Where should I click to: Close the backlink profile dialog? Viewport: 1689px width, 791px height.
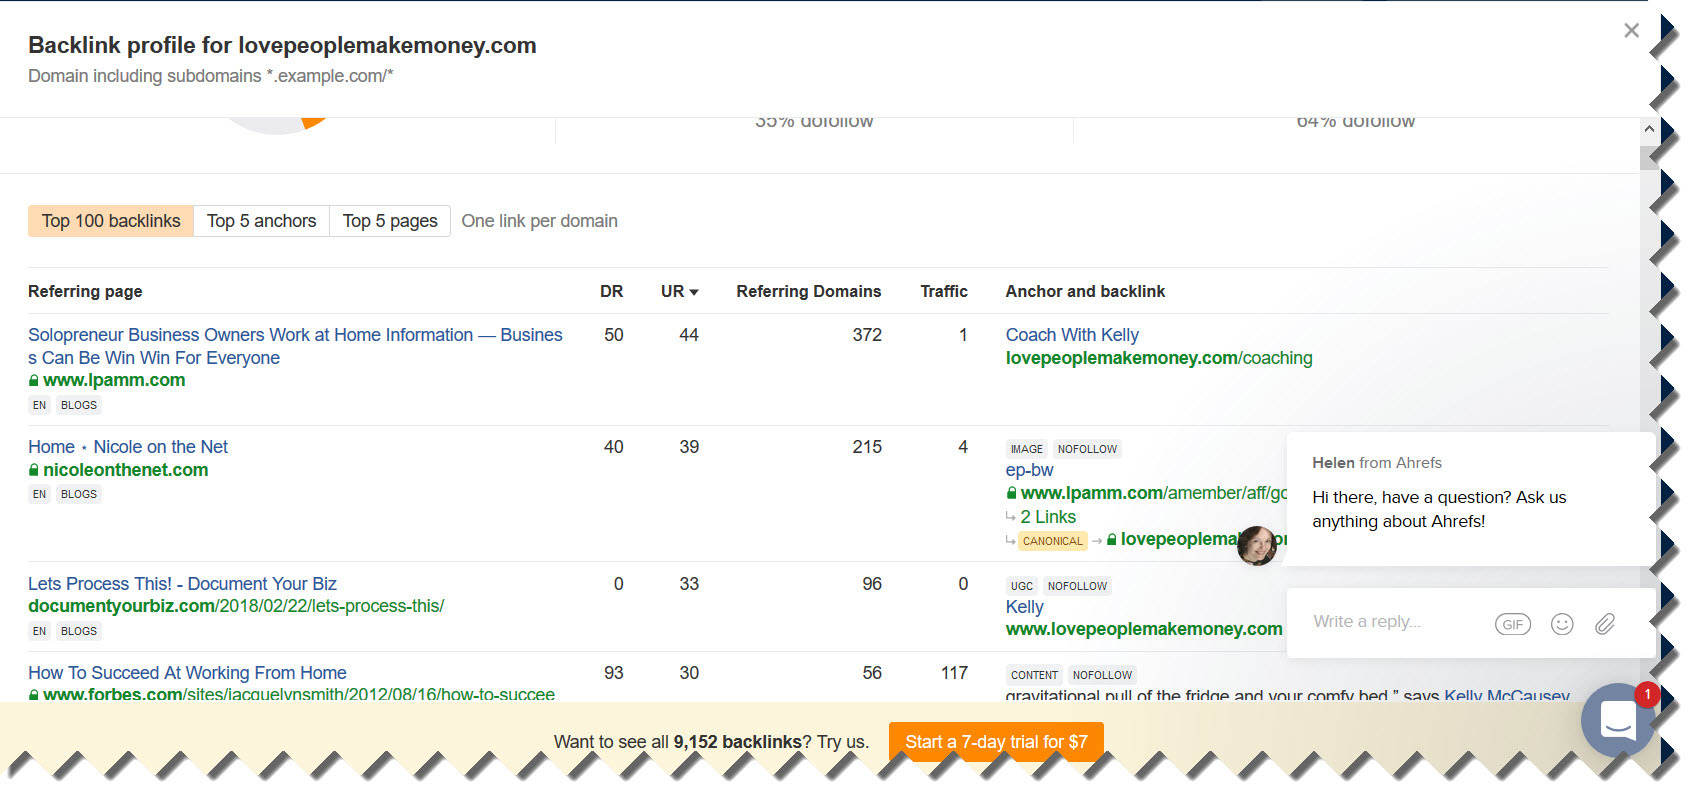click(1631, 30)
